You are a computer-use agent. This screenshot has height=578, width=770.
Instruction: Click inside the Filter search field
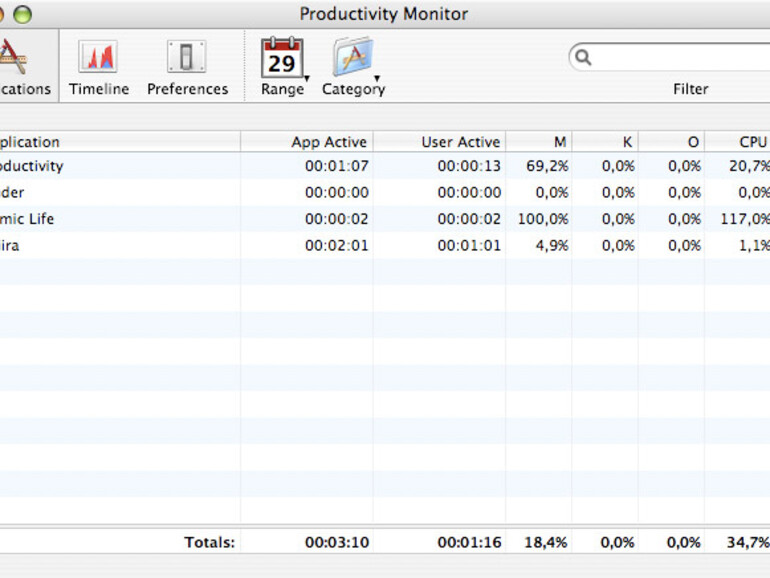680,58
